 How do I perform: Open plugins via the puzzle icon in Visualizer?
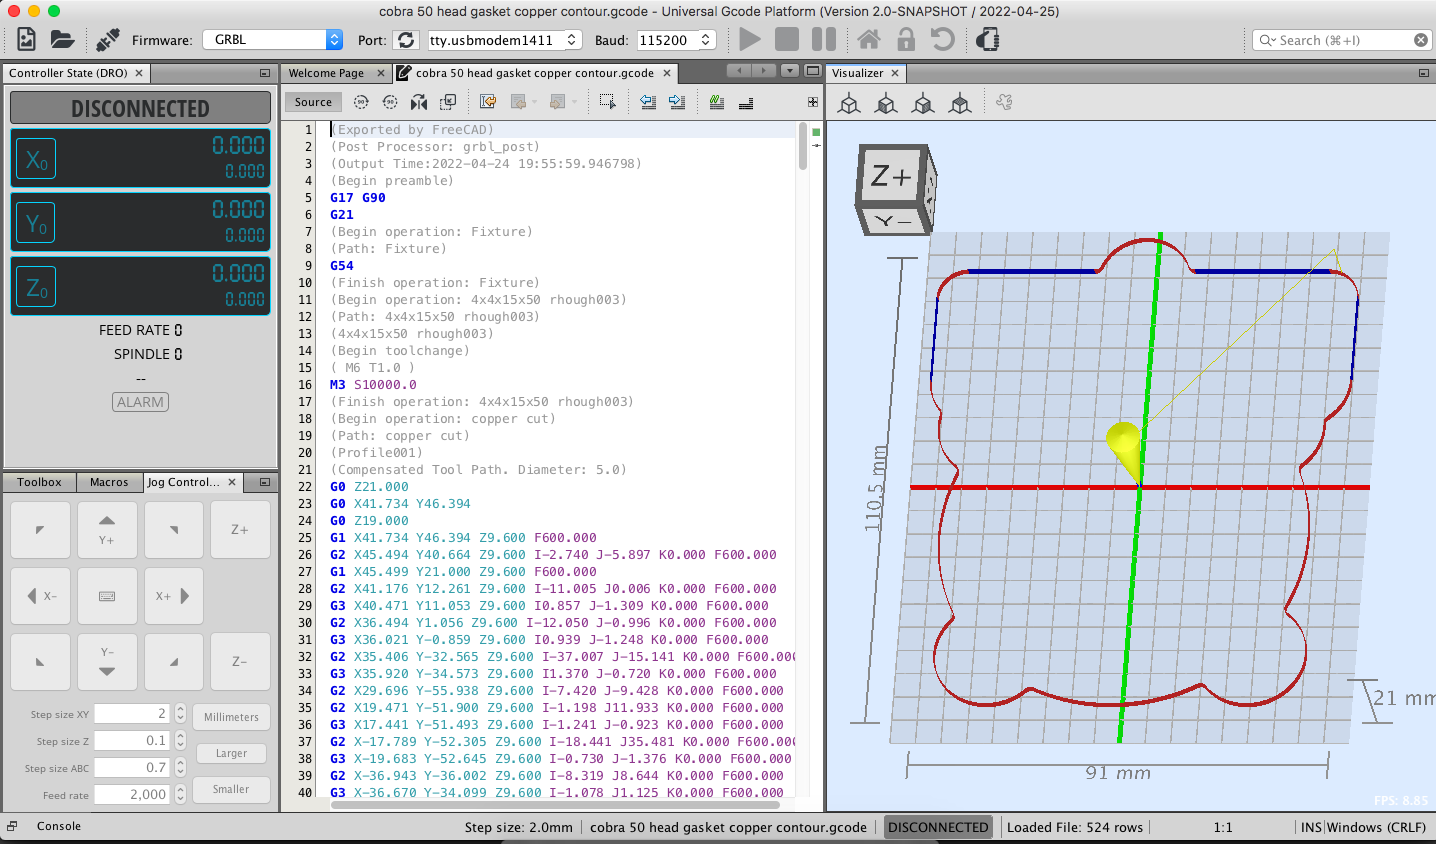click(x=1003, y=102)
